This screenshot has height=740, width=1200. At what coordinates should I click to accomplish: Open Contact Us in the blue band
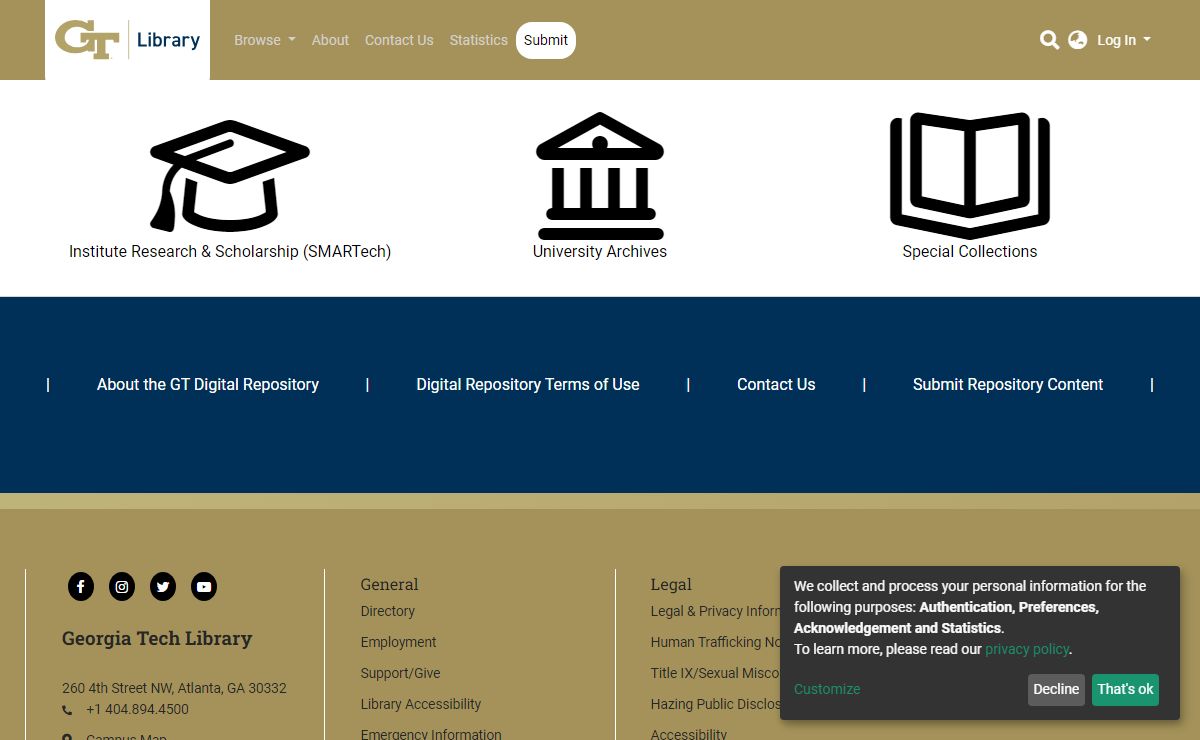tap(776, 384)
